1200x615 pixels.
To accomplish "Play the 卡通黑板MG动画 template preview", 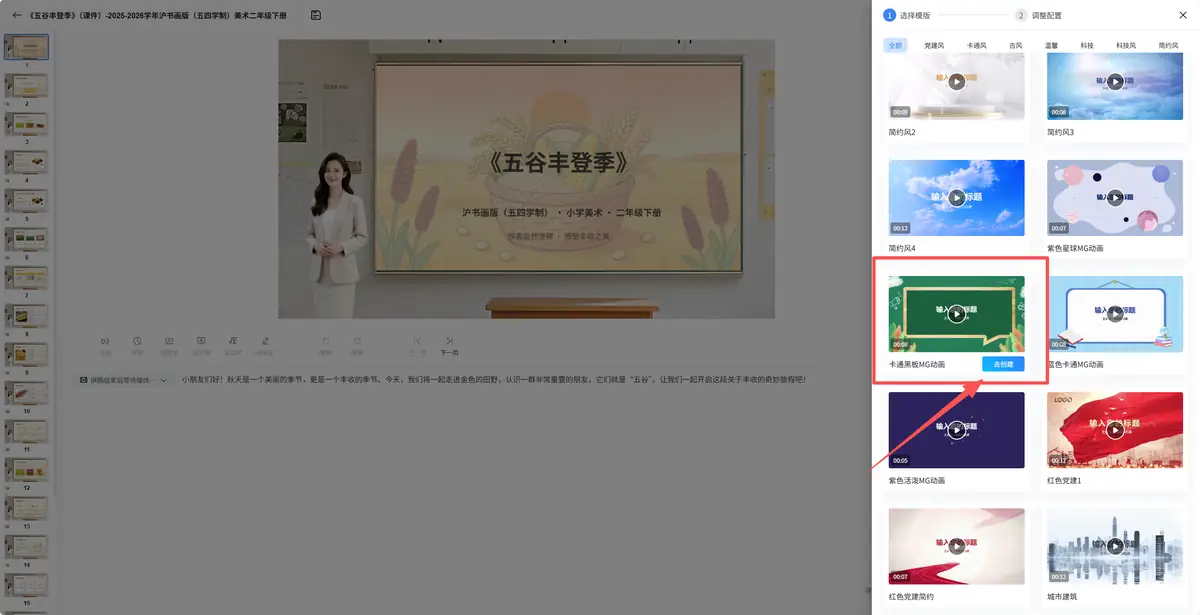I will (x=957, y=314).
